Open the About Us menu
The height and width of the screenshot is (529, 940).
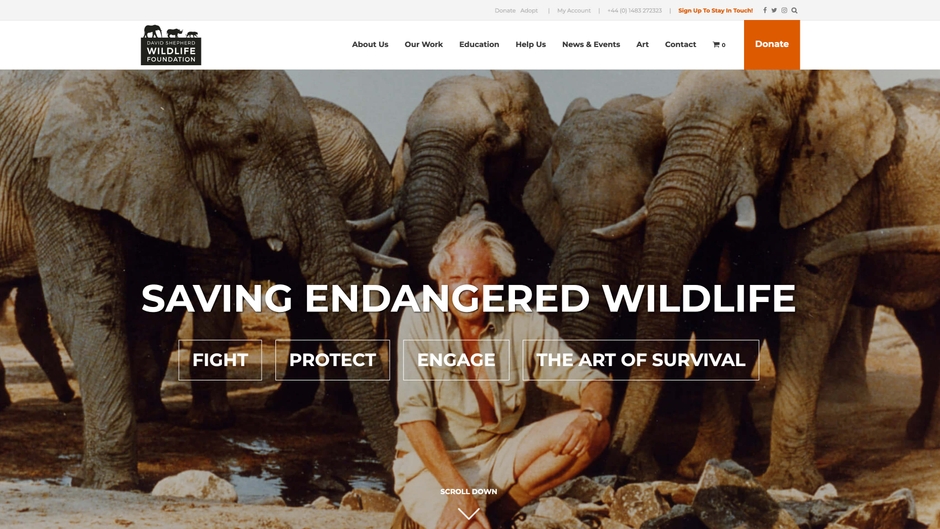click(x=370, y=44)
